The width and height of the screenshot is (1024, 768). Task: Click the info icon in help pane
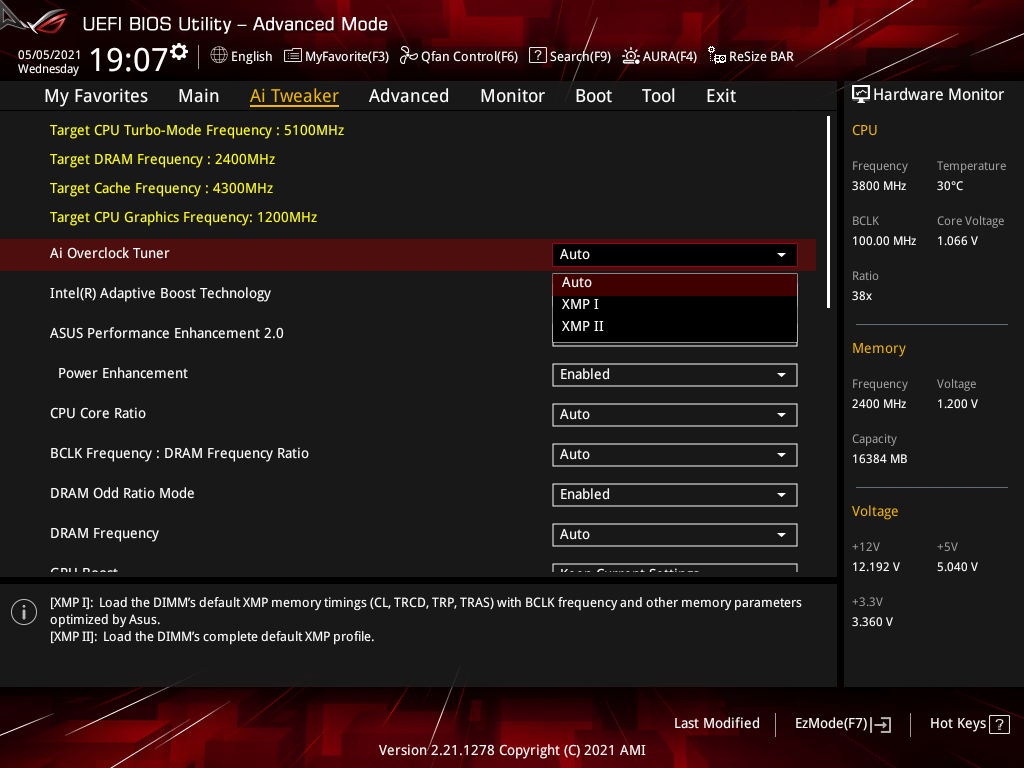(24, 612)
